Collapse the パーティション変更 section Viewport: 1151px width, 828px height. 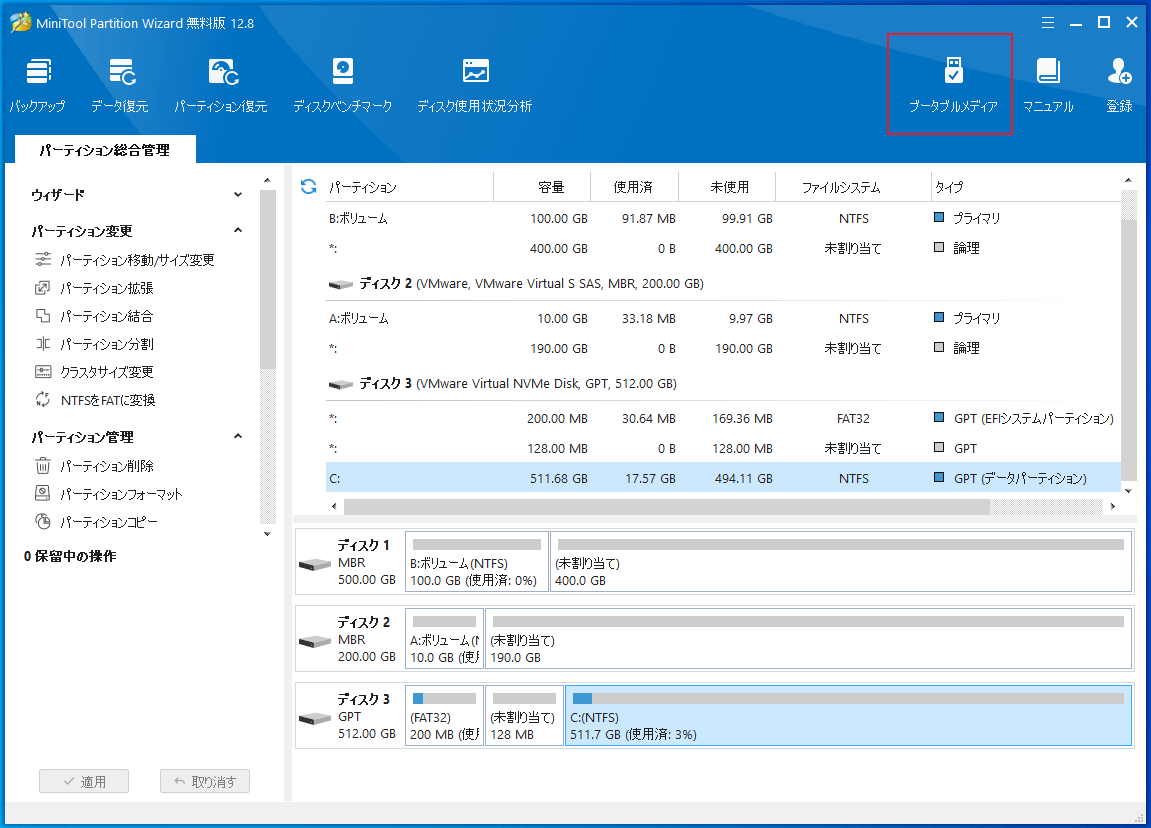238,230
